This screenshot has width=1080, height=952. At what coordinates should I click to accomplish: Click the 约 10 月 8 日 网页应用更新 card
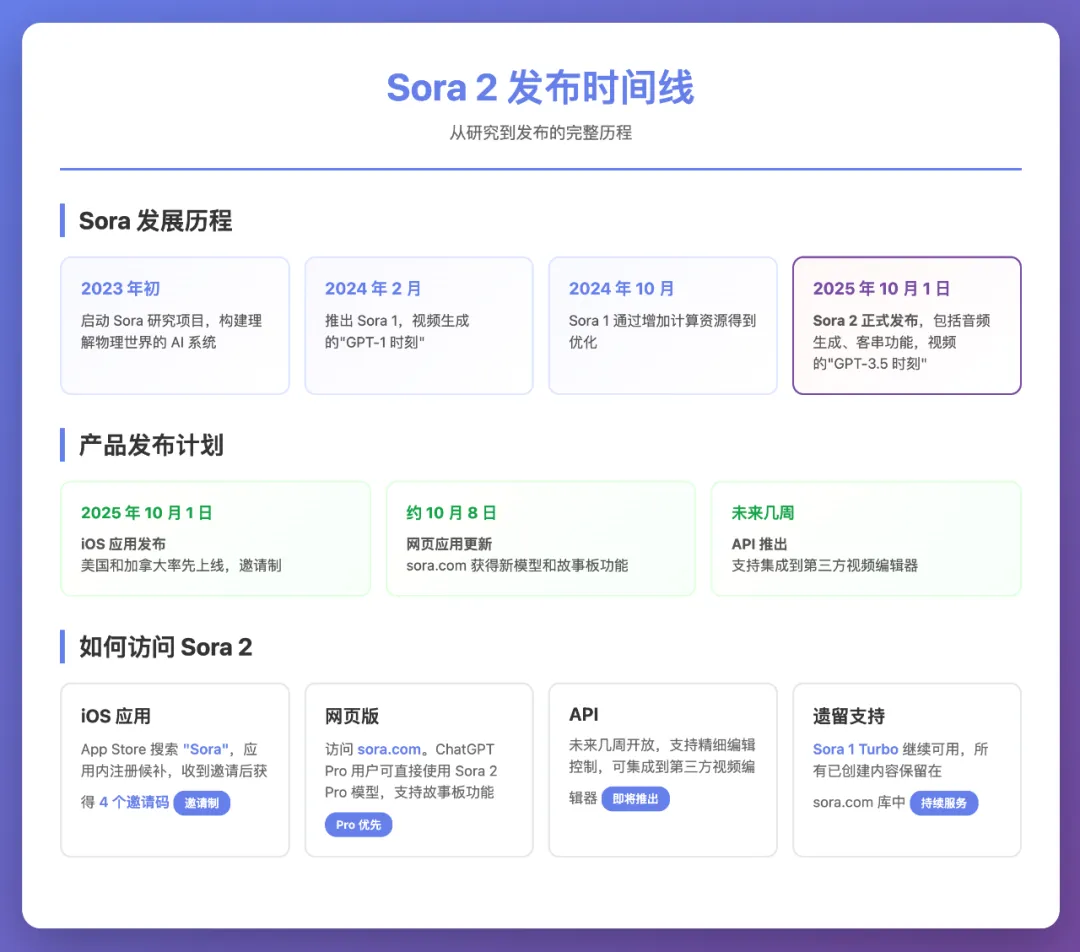(x=540, y=538)
